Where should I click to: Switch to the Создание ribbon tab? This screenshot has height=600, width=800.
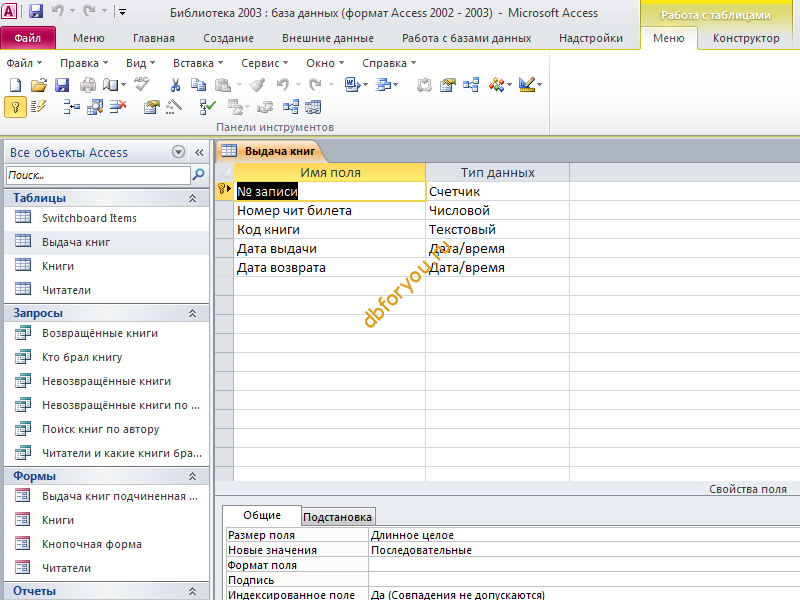[x=228, y=38]
